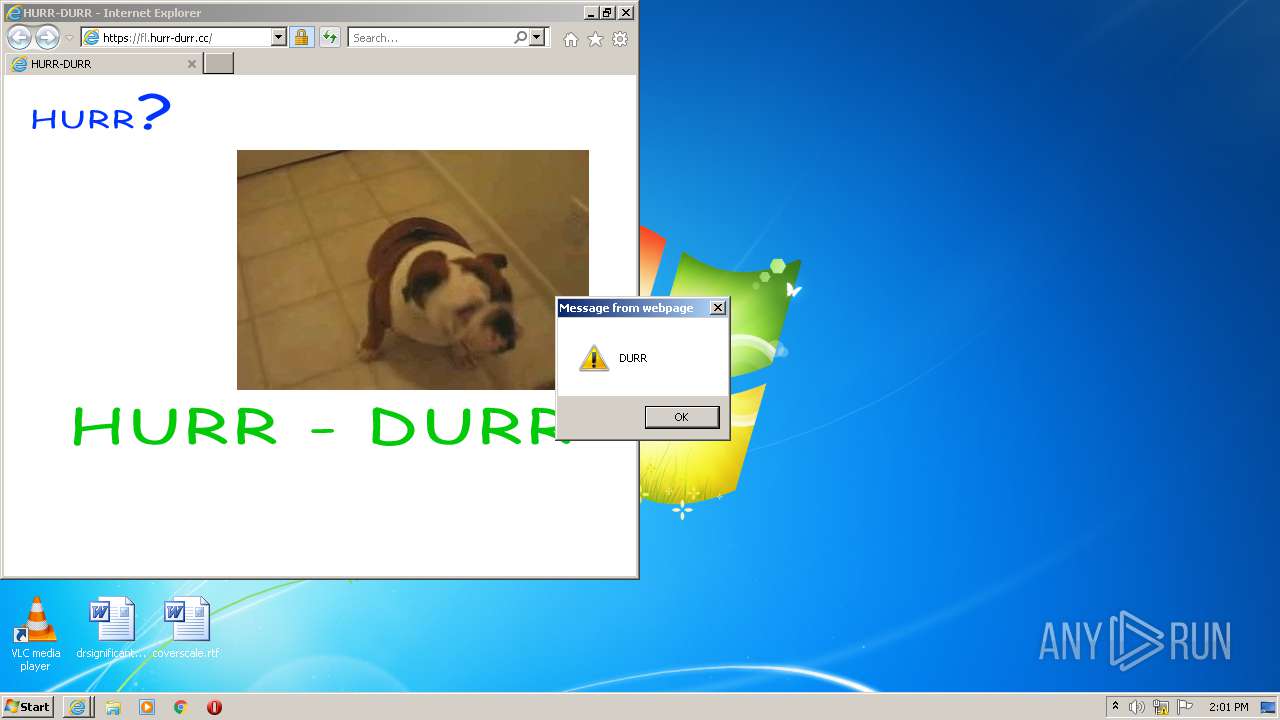Close the Message from webpage dialog
The height and width of the screenshot is (720, 1280).
click(717, 308)
